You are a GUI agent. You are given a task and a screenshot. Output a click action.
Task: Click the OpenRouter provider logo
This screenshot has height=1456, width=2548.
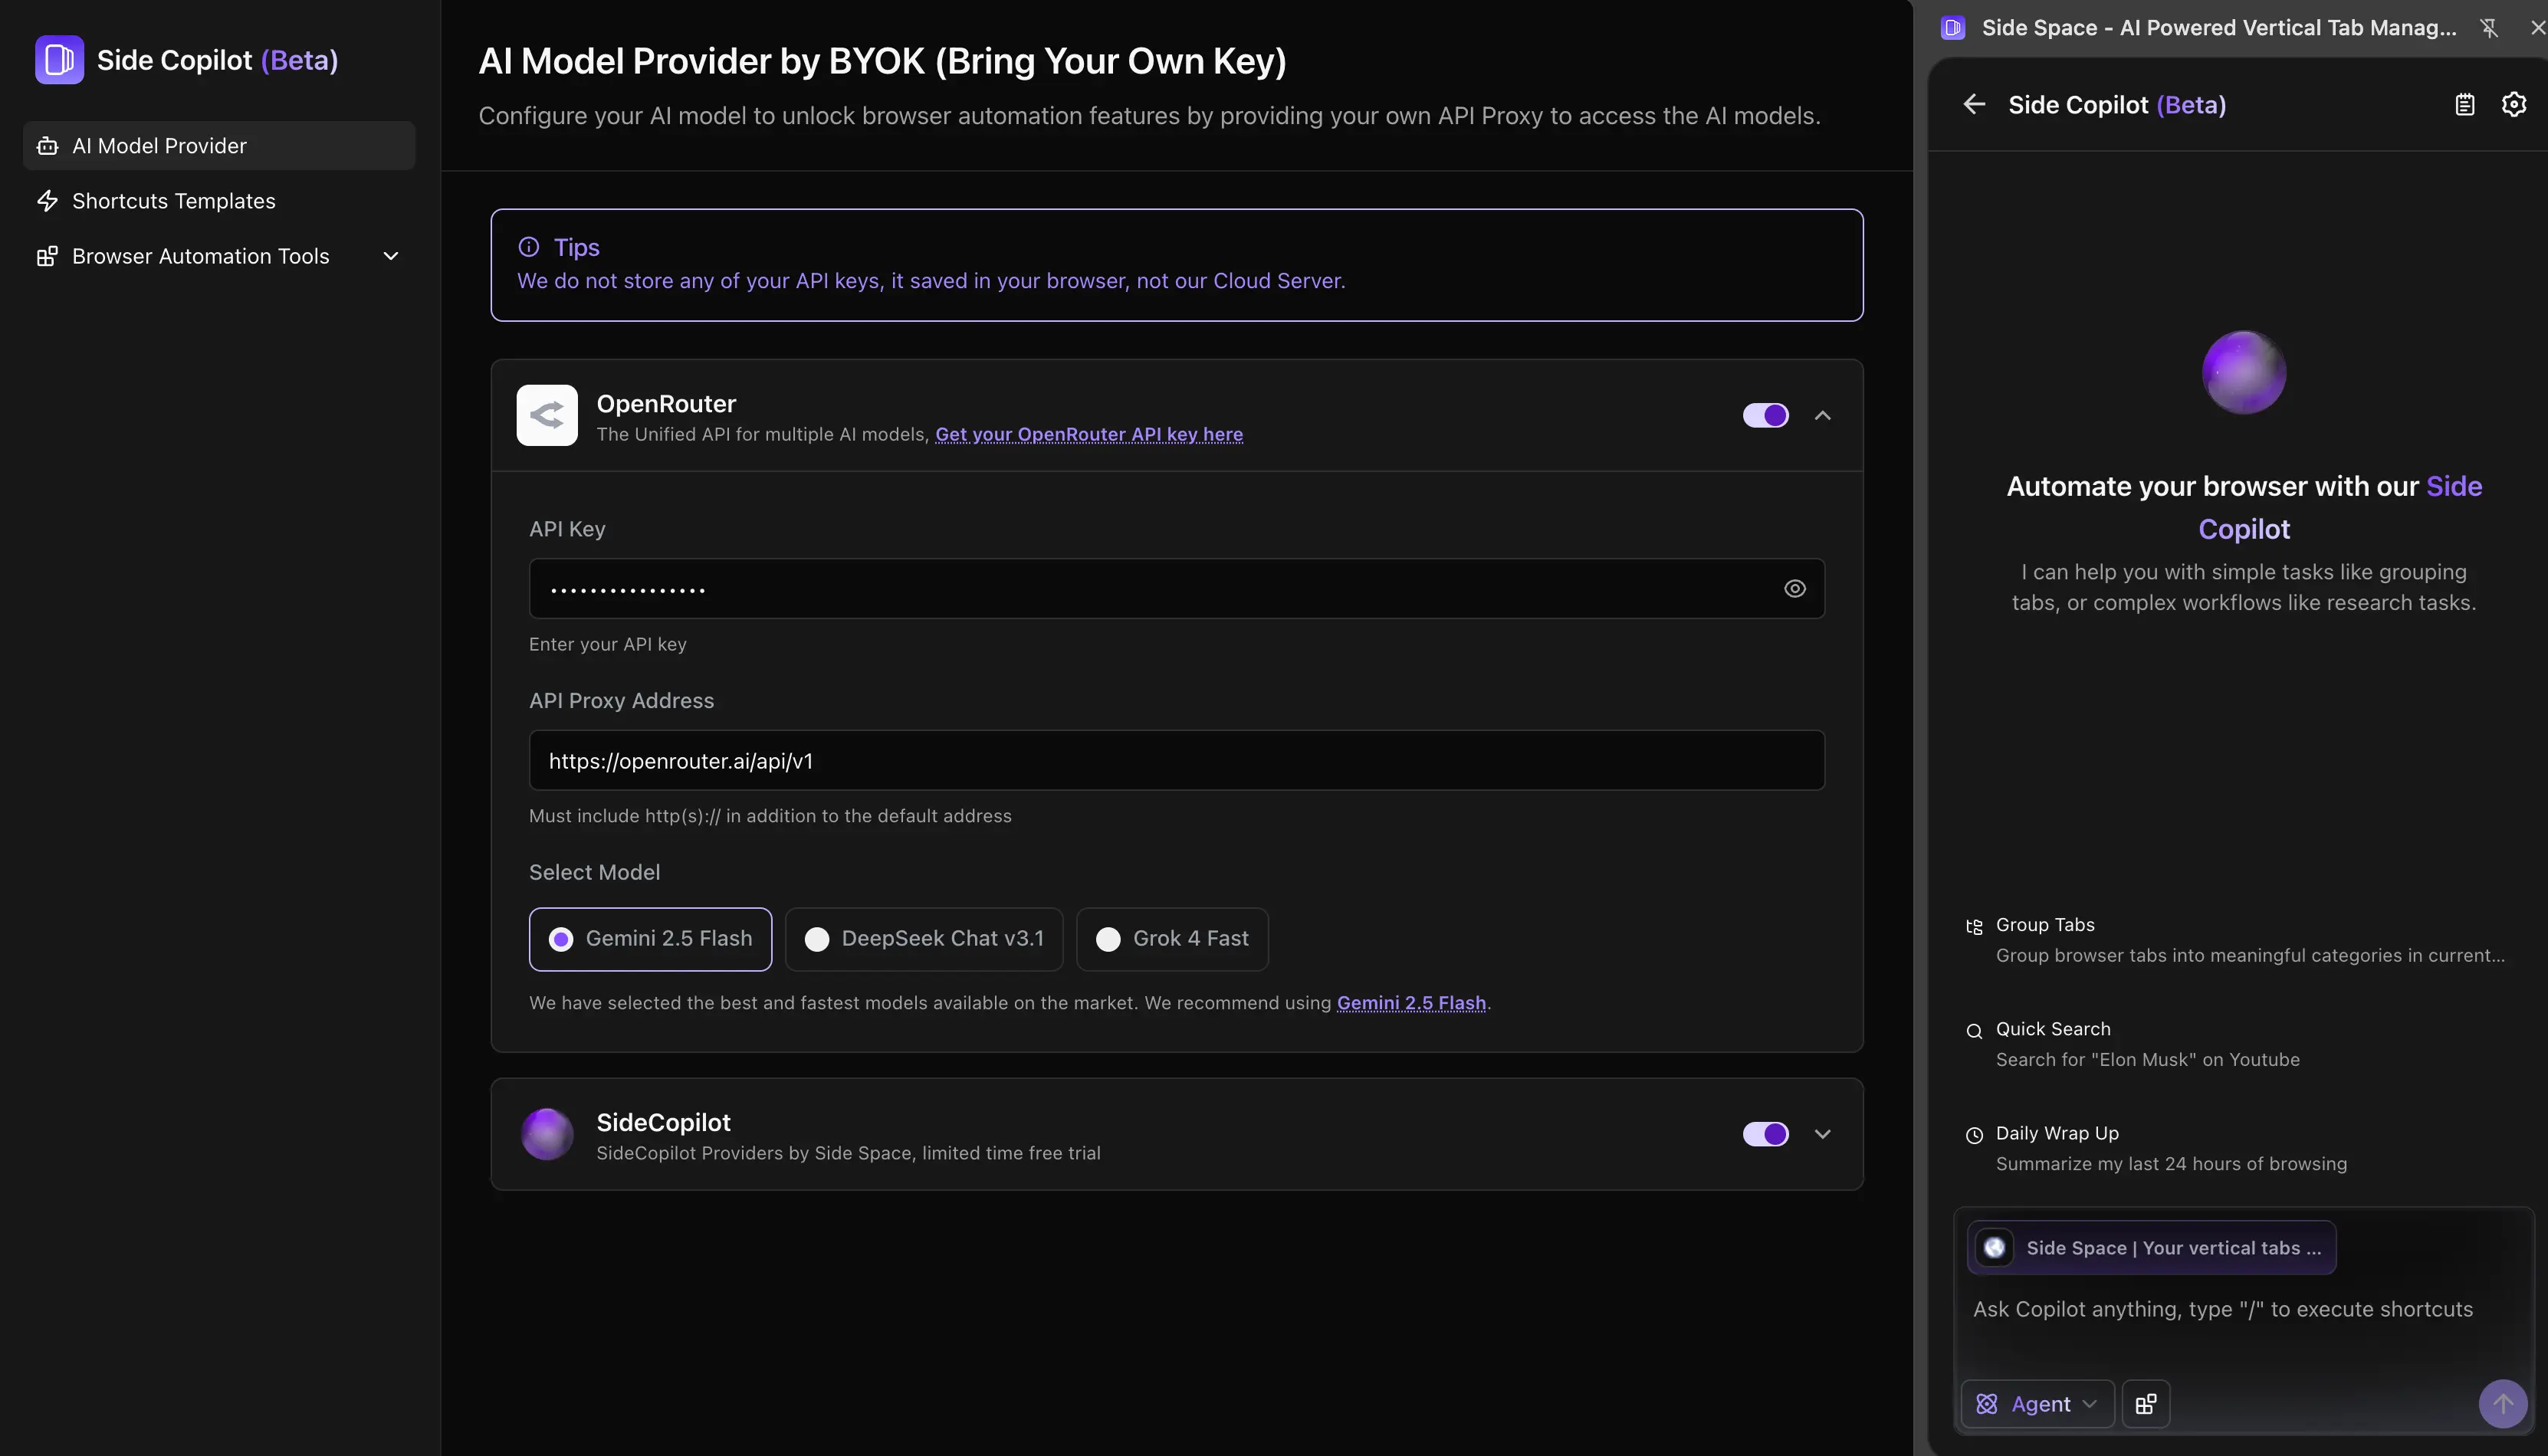[546, 415]
